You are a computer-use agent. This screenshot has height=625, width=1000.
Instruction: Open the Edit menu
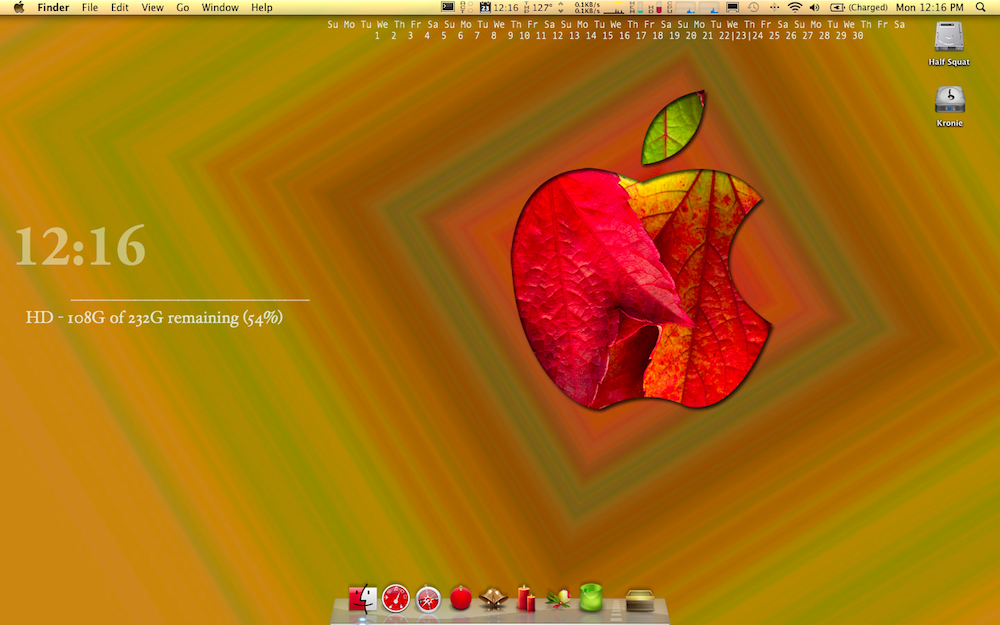click(x=119, y=7)
